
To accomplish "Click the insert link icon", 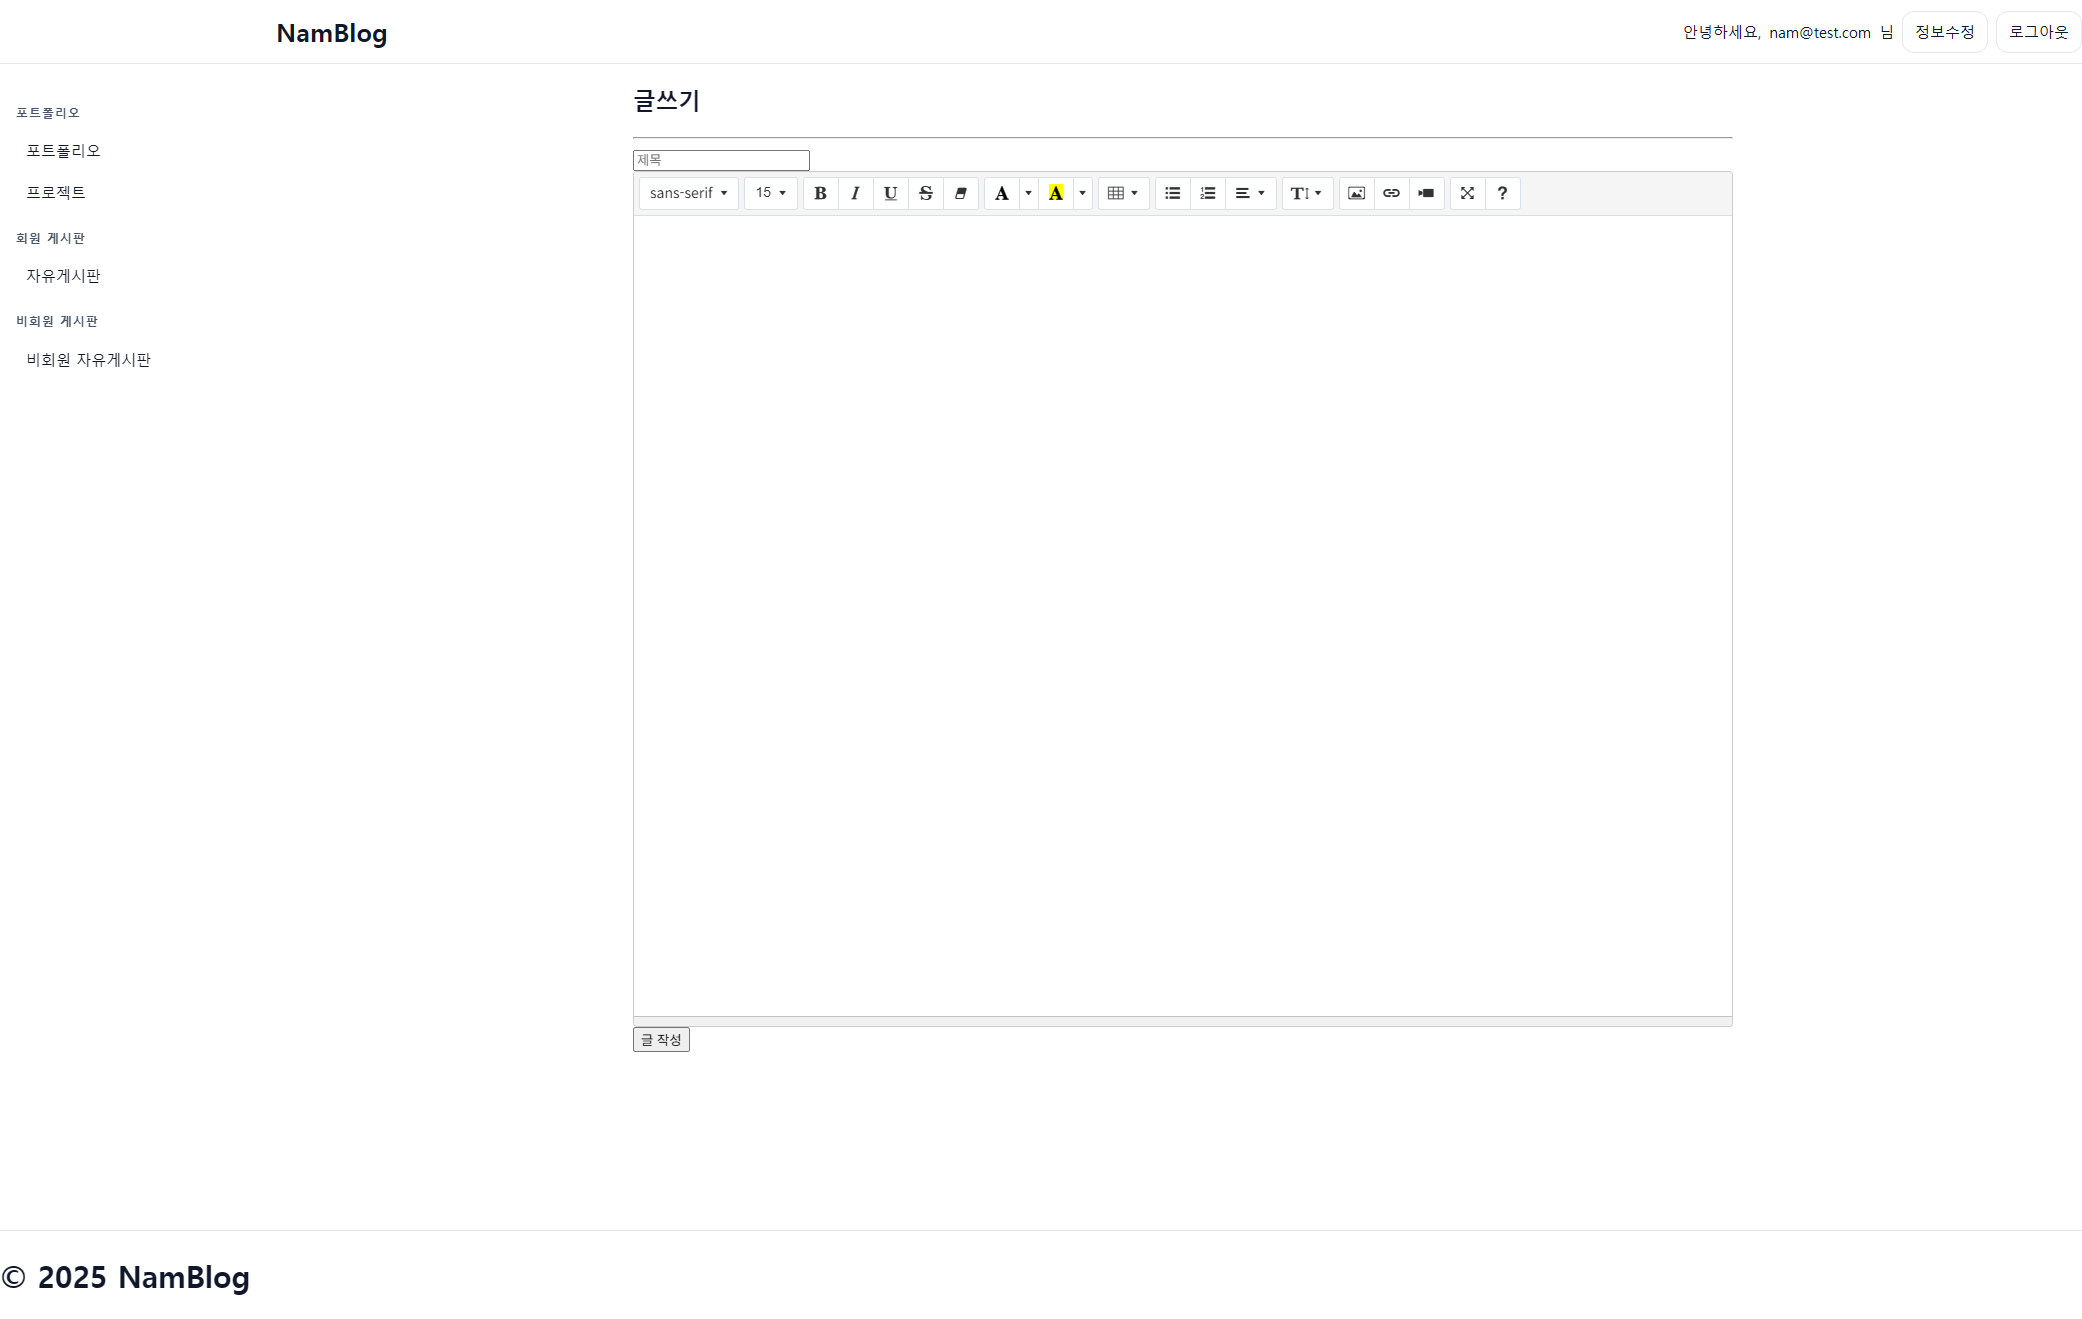I will (1391, 193).
